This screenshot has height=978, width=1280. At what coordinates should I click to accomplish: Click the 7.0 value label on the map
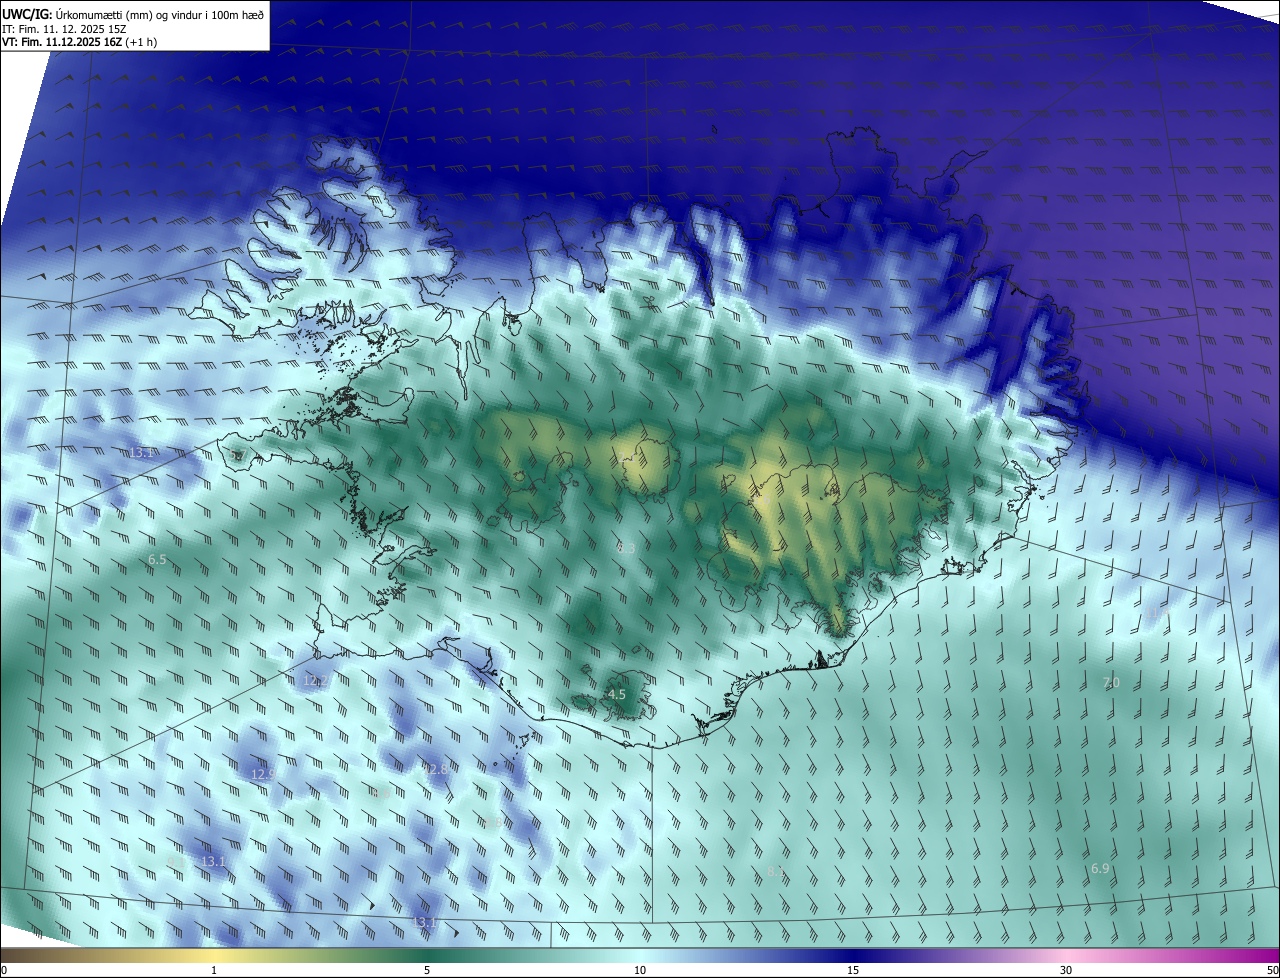pos(1111,683)
